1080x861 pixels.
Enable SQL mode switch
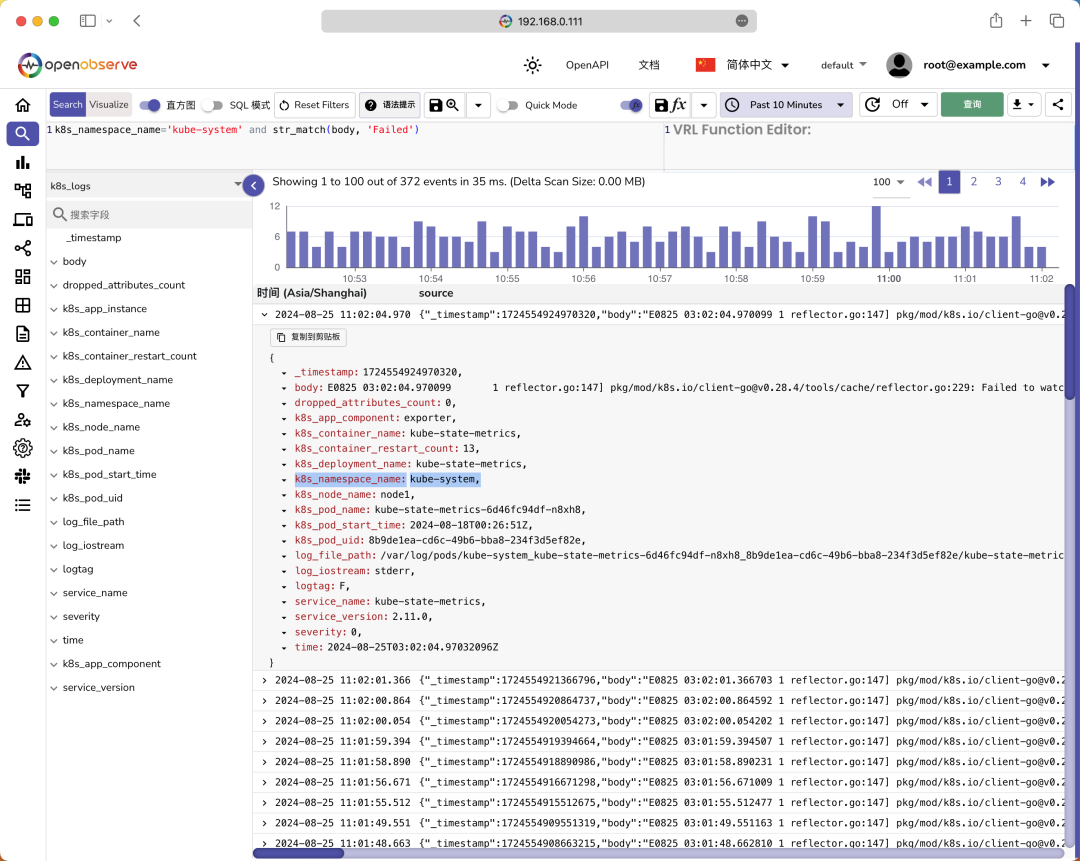click(x=213, y=105)
